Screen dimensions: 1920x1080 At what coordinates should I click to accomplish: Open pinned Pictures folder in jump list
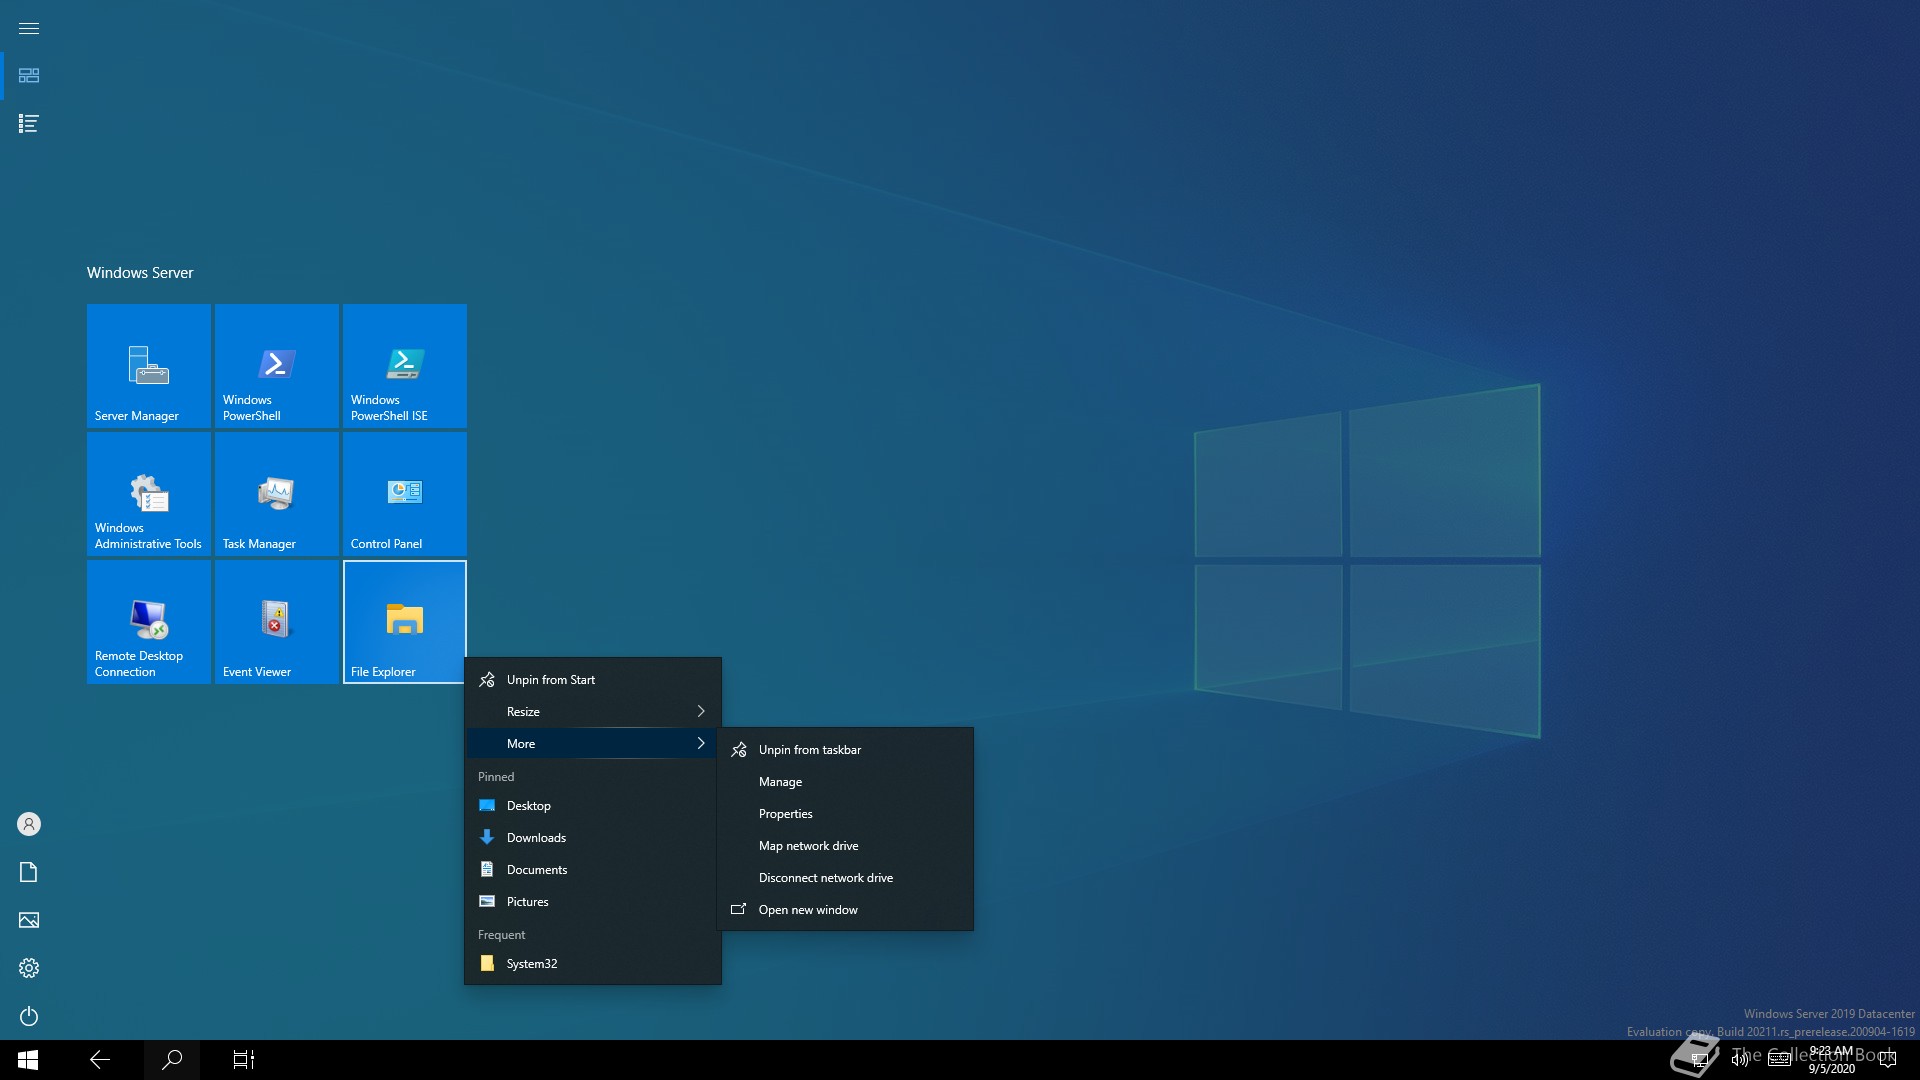pos(593,902)
